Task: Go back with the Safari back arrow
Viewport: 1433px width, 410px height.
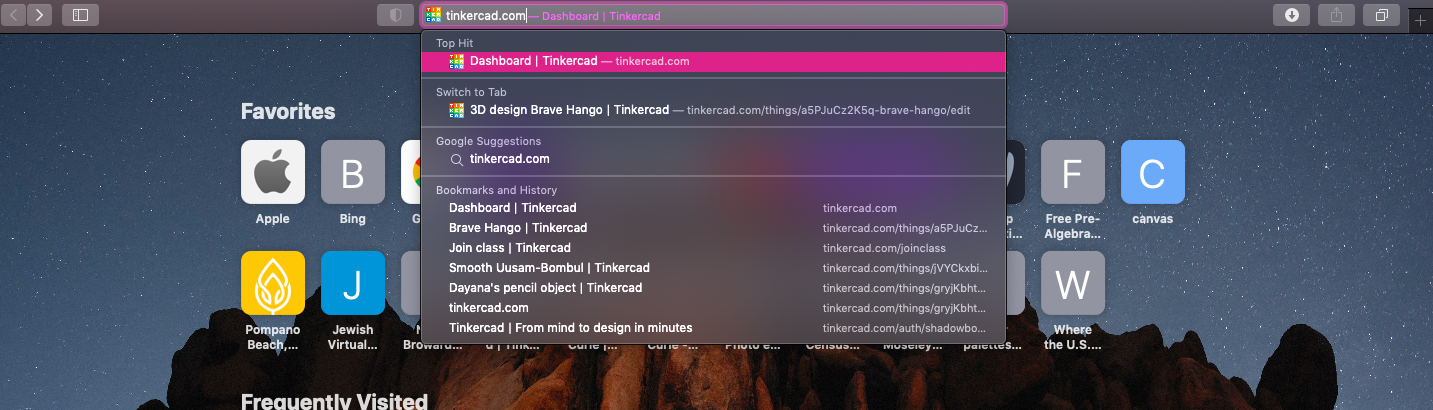Action: [16, 15]
